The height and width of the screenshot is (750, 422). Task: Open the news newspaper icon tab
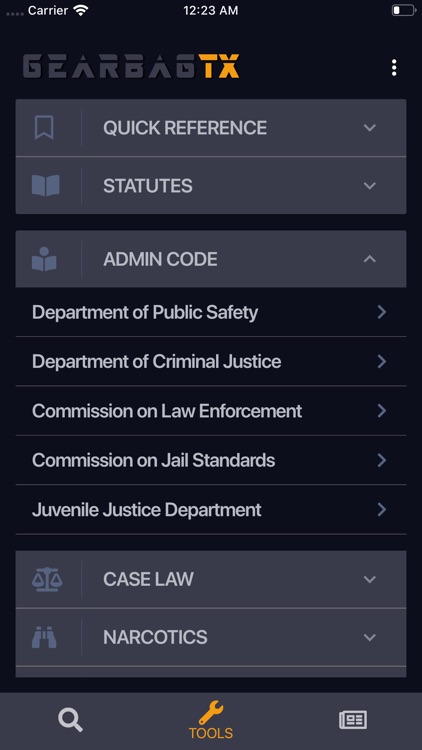[353, 720]
